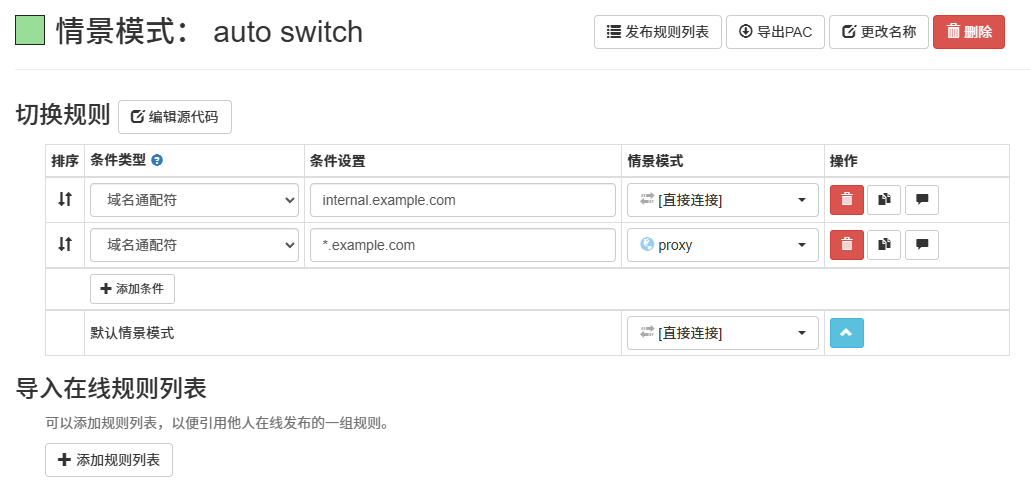This screenshot has height=494, width=1031.
Task: Click the 情景模式 column header
Action: tap(655, 161)
